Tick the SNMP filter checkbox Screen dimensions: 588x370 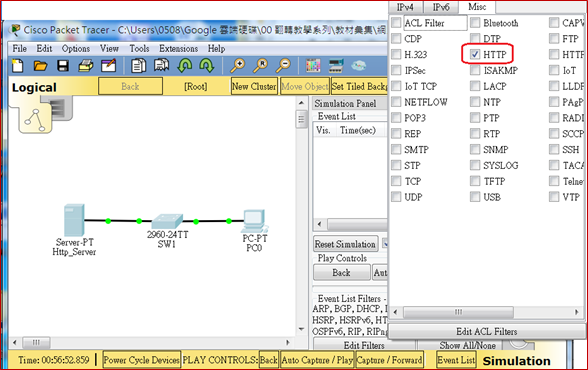pos(475,150)
